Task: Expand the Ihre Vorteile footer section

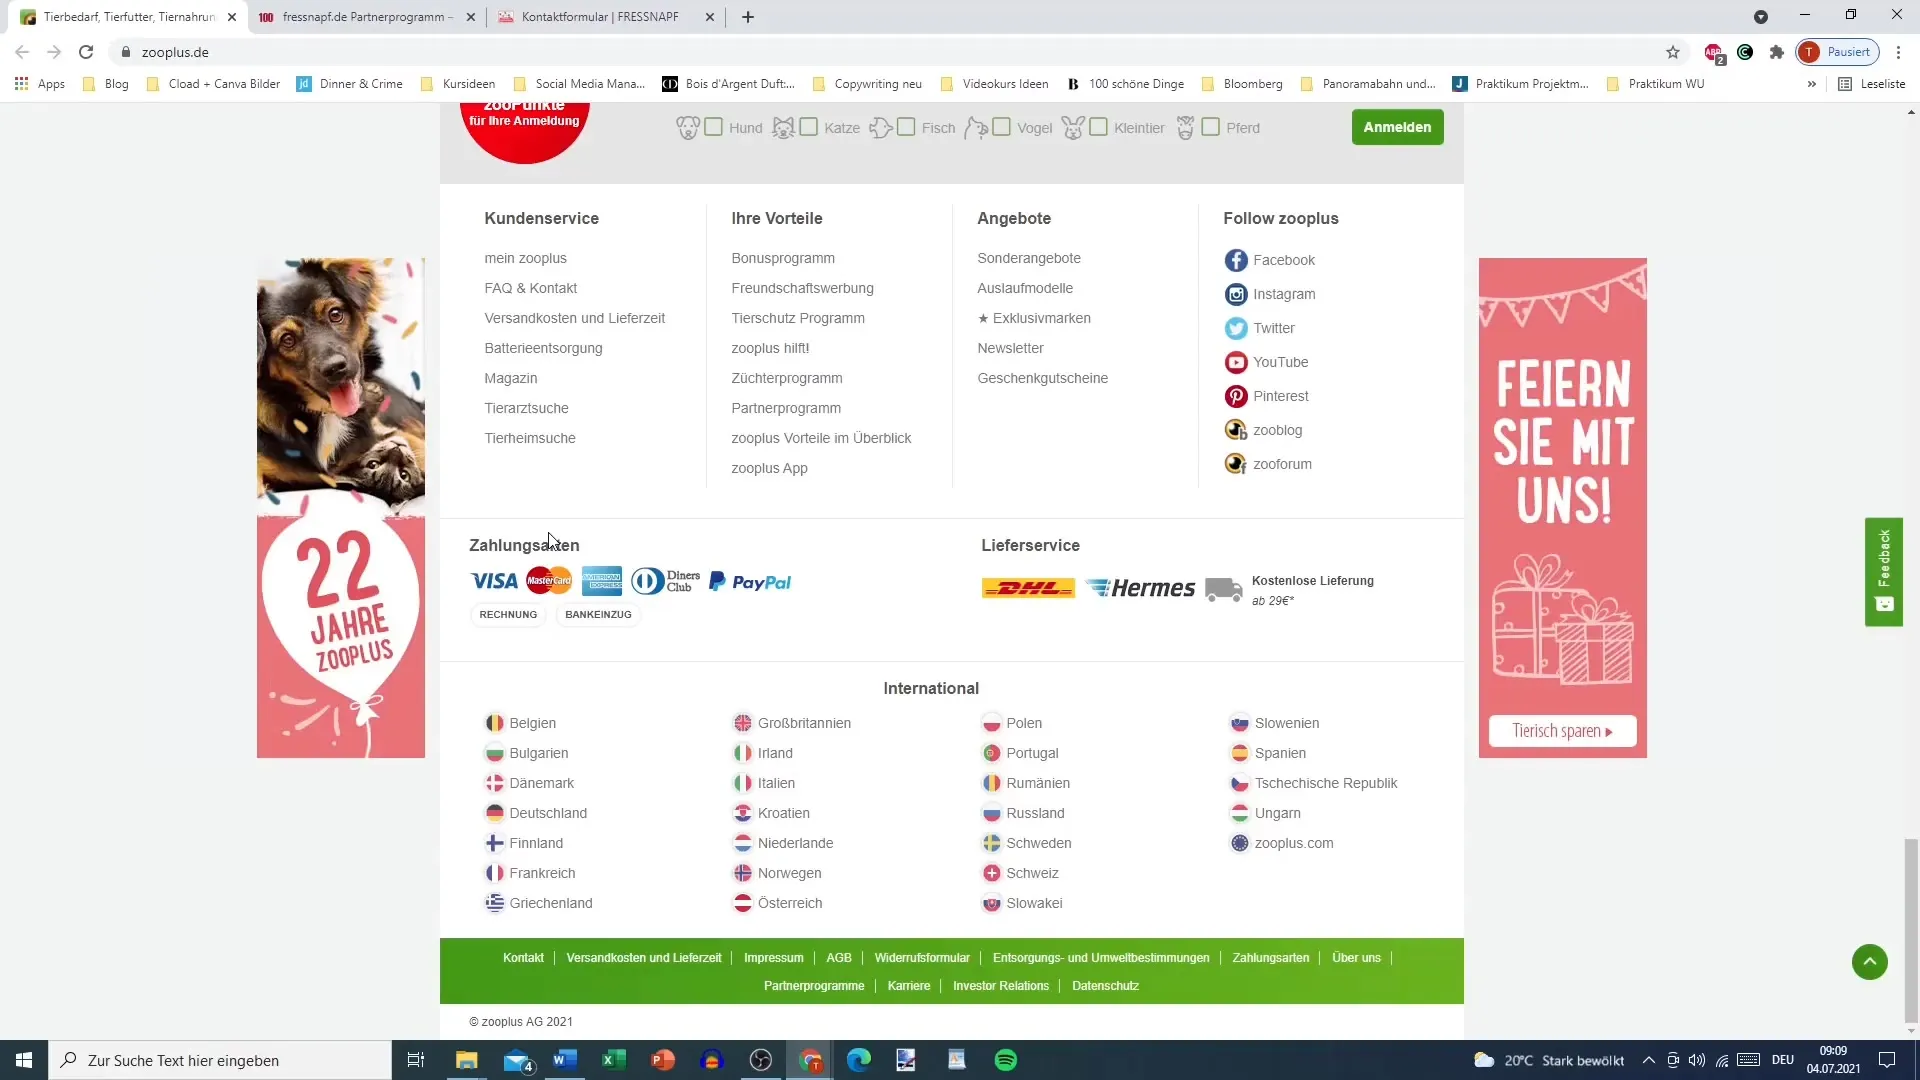Action: [x=777, y=218]
